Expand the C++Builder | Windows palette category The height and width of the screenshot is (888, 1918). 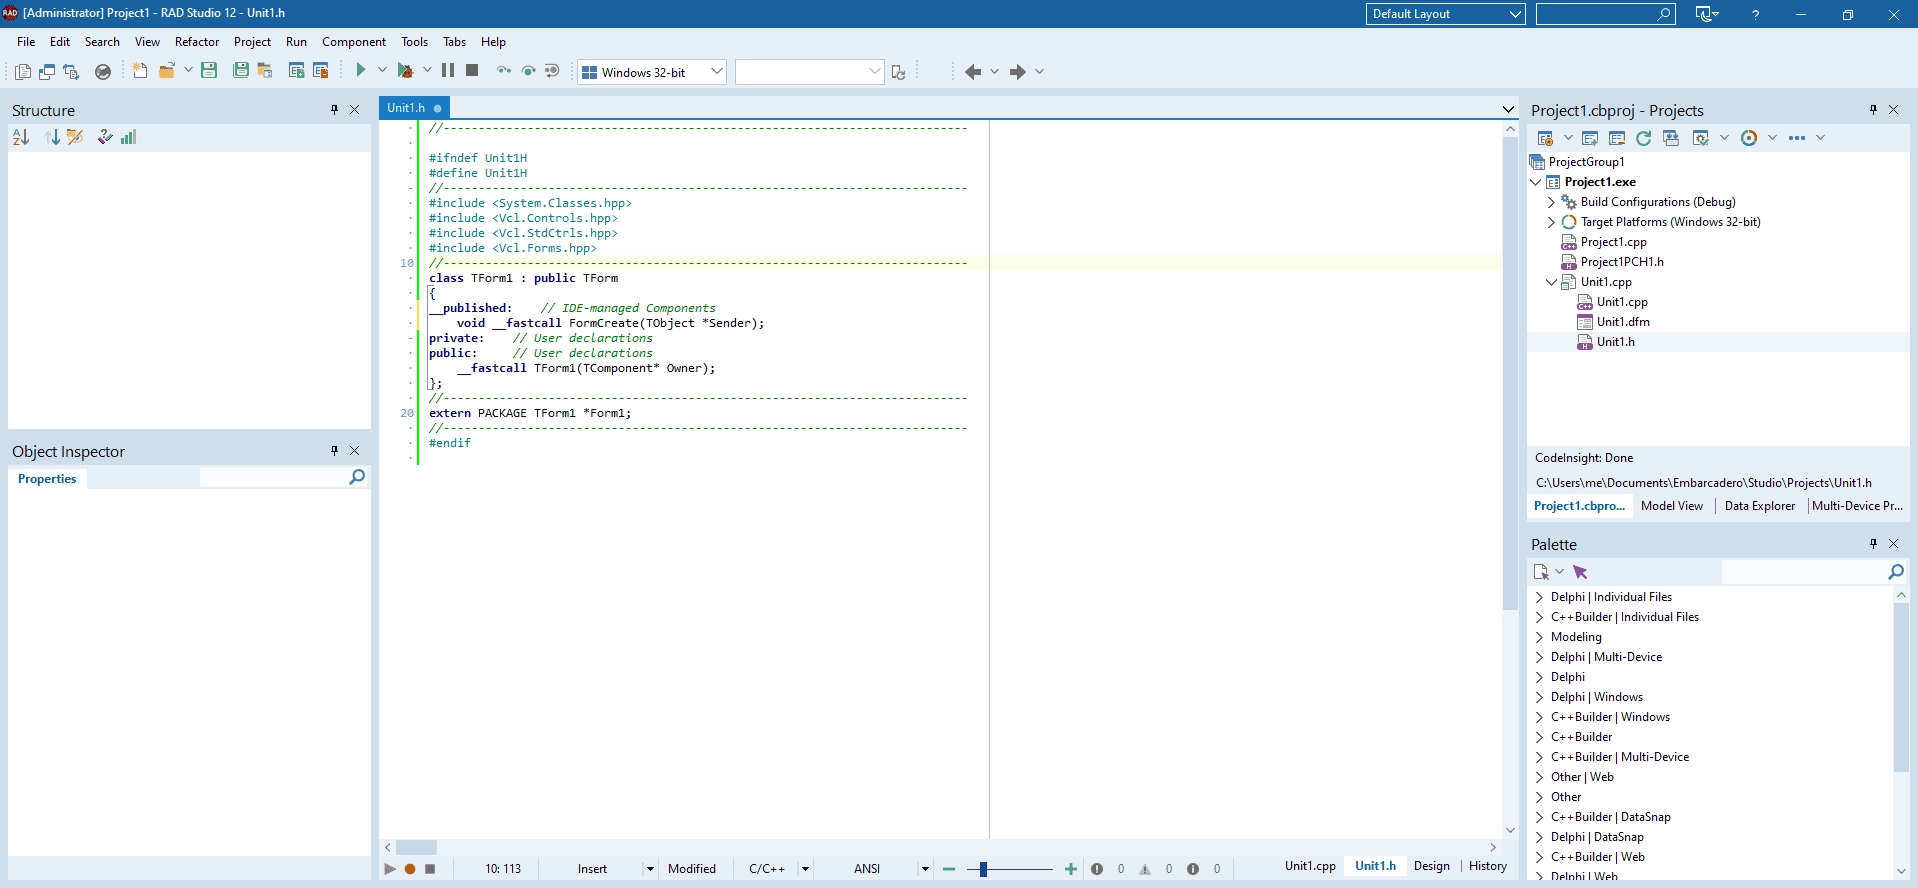(x=1540, y=717)
